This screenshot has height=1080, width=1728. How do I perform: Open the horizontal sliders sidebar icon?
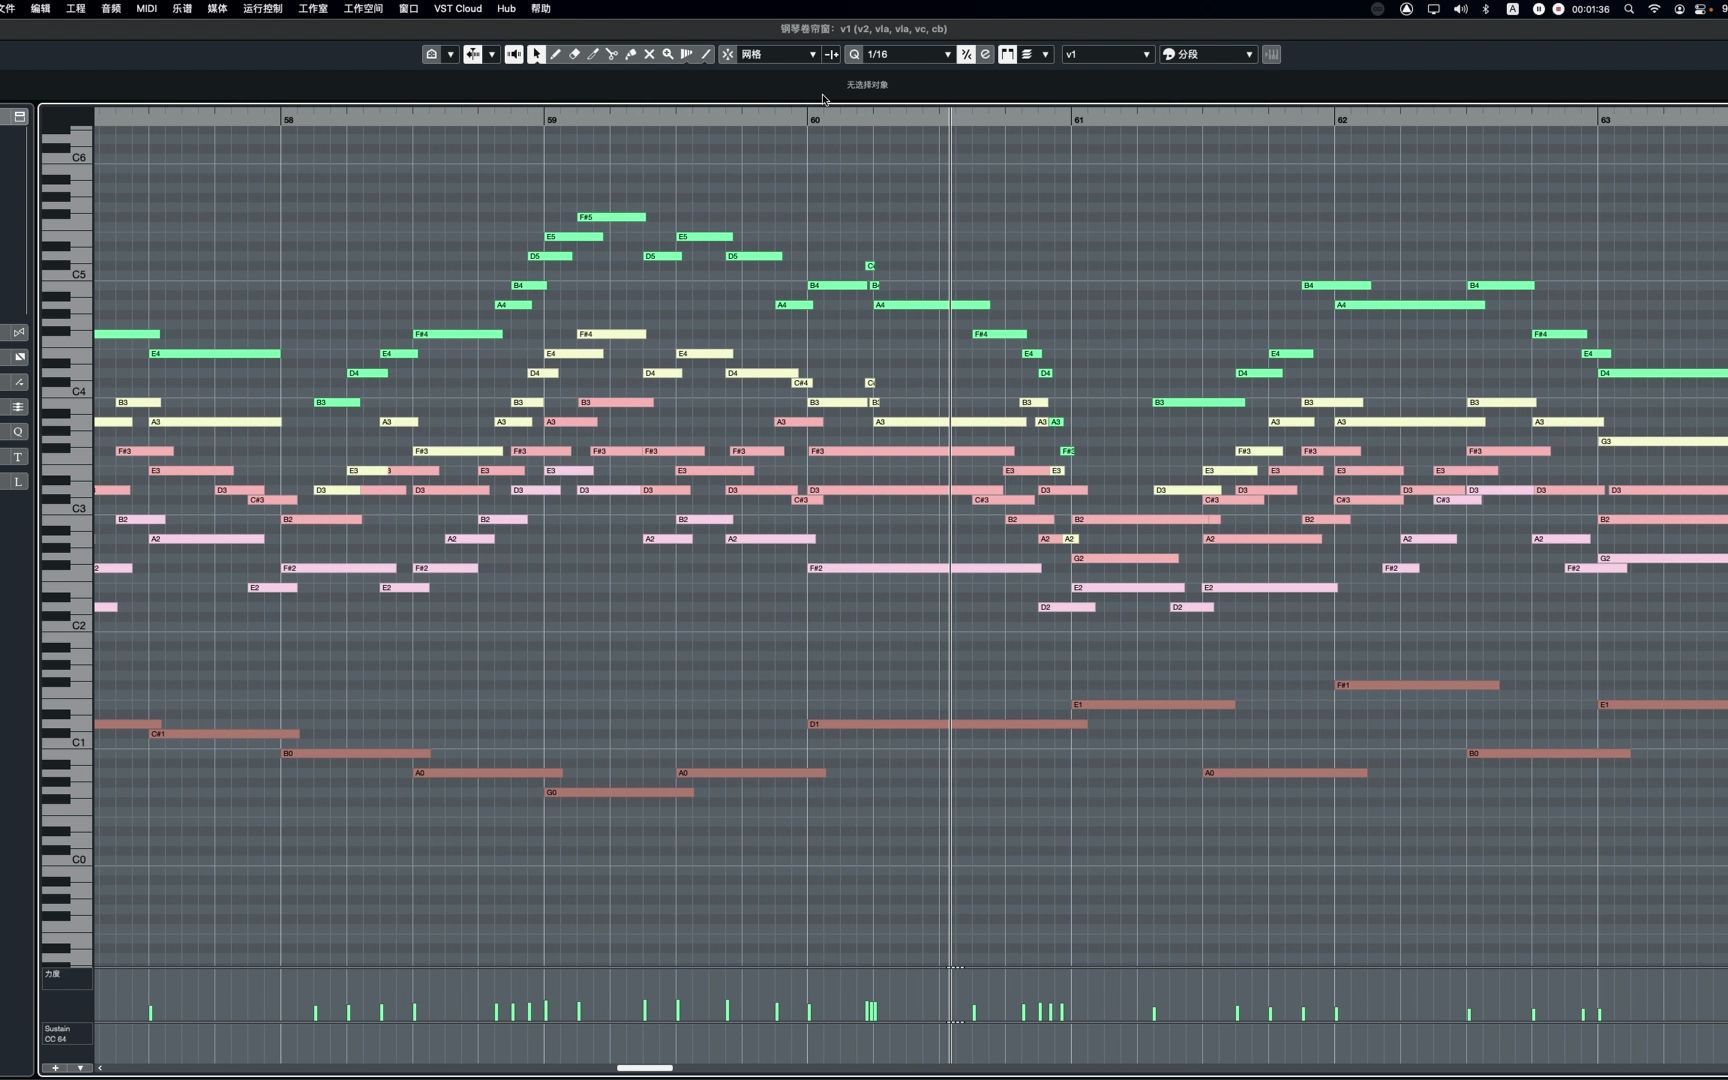(18, 407)
